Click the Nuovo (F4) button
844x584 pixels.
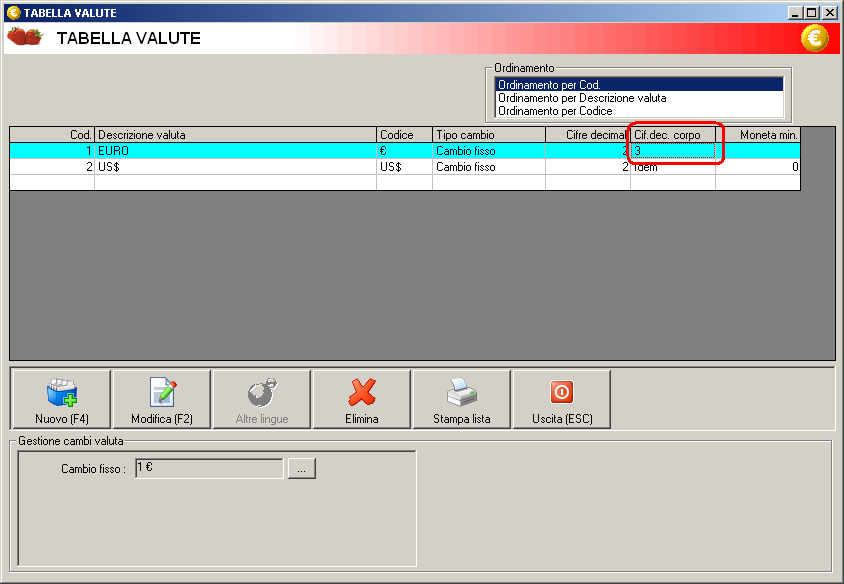click(x=61, y=399)
